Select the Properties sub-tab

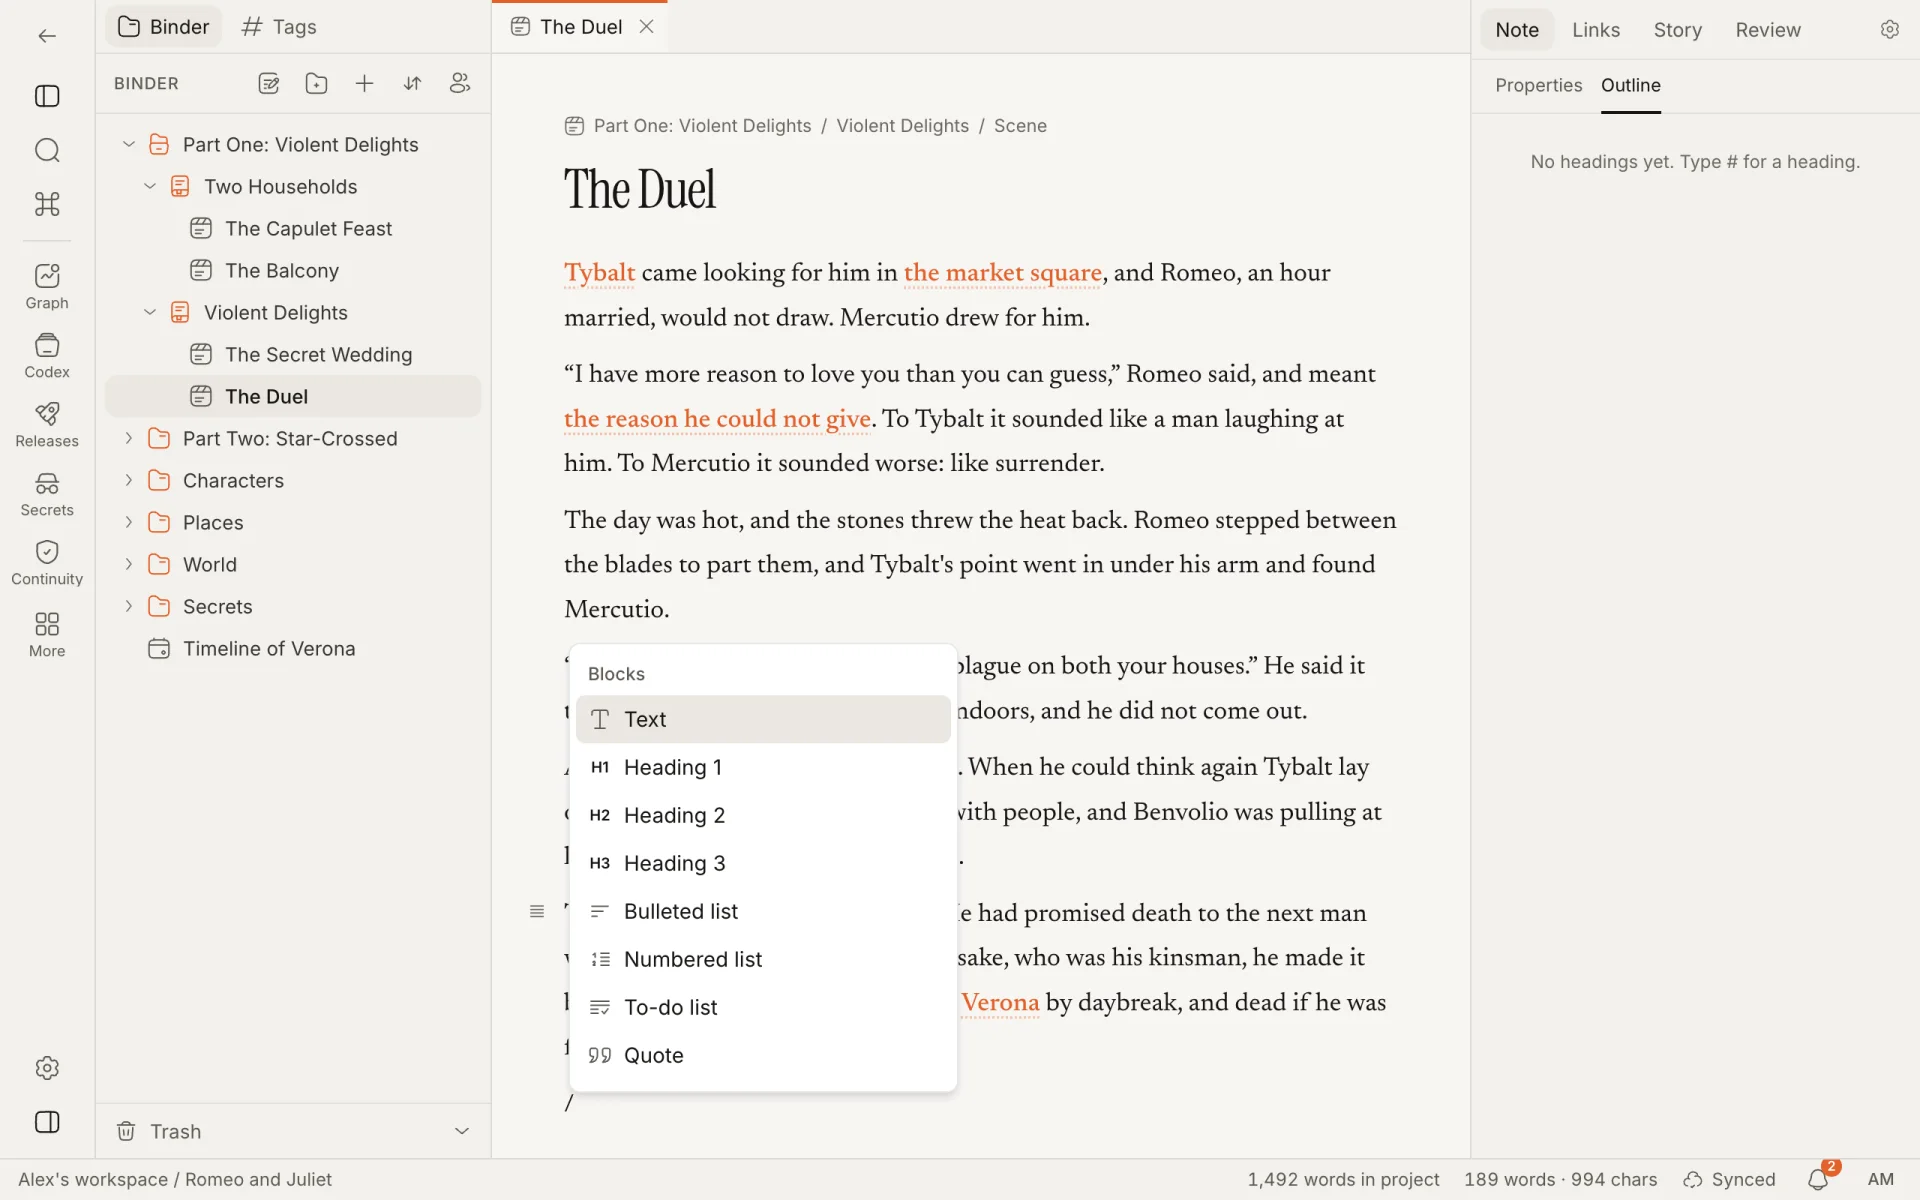[x=1538, y=85]
